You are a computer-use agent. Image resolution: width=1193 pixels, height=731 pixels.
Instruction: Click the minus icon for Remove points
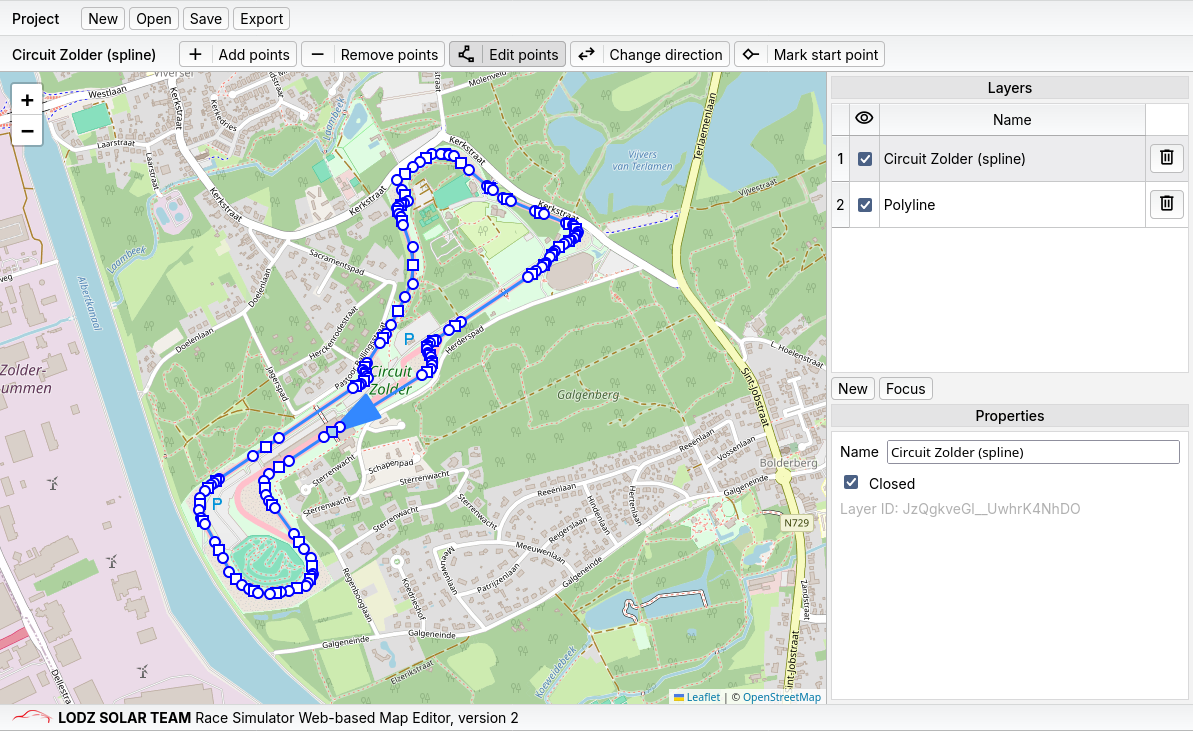(x=317, y=54)
